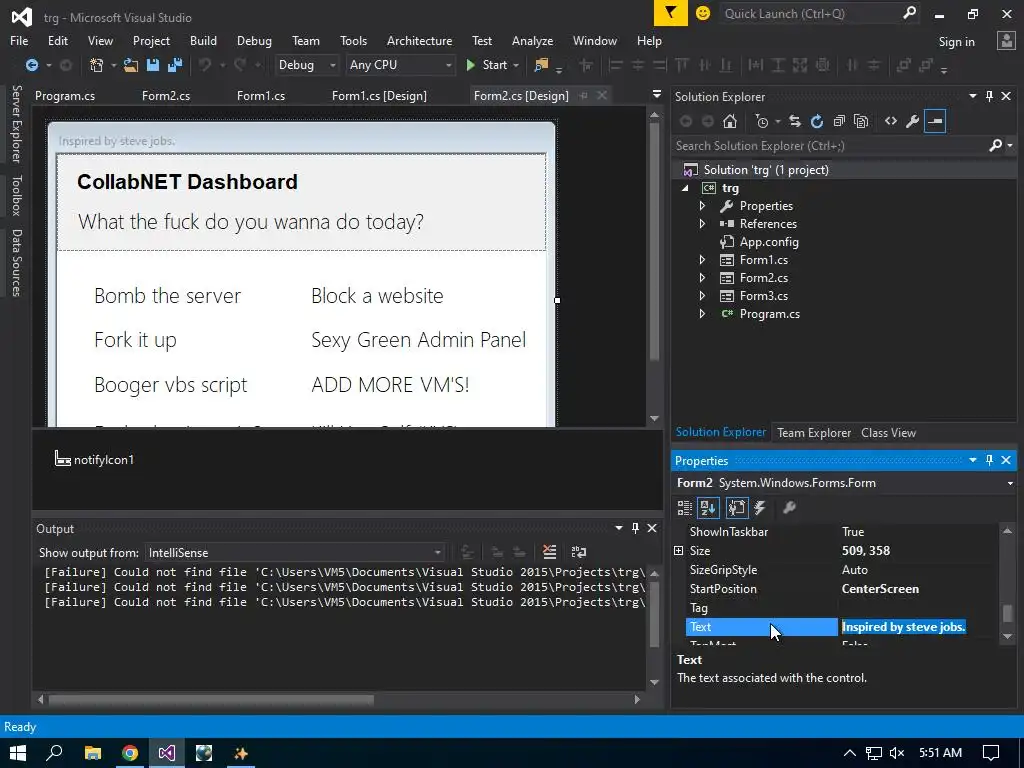This screenshot has width=1024, height=768.
Task: Open the document tabs overflow dropdown arrow
Action: (x=656, y=95)
